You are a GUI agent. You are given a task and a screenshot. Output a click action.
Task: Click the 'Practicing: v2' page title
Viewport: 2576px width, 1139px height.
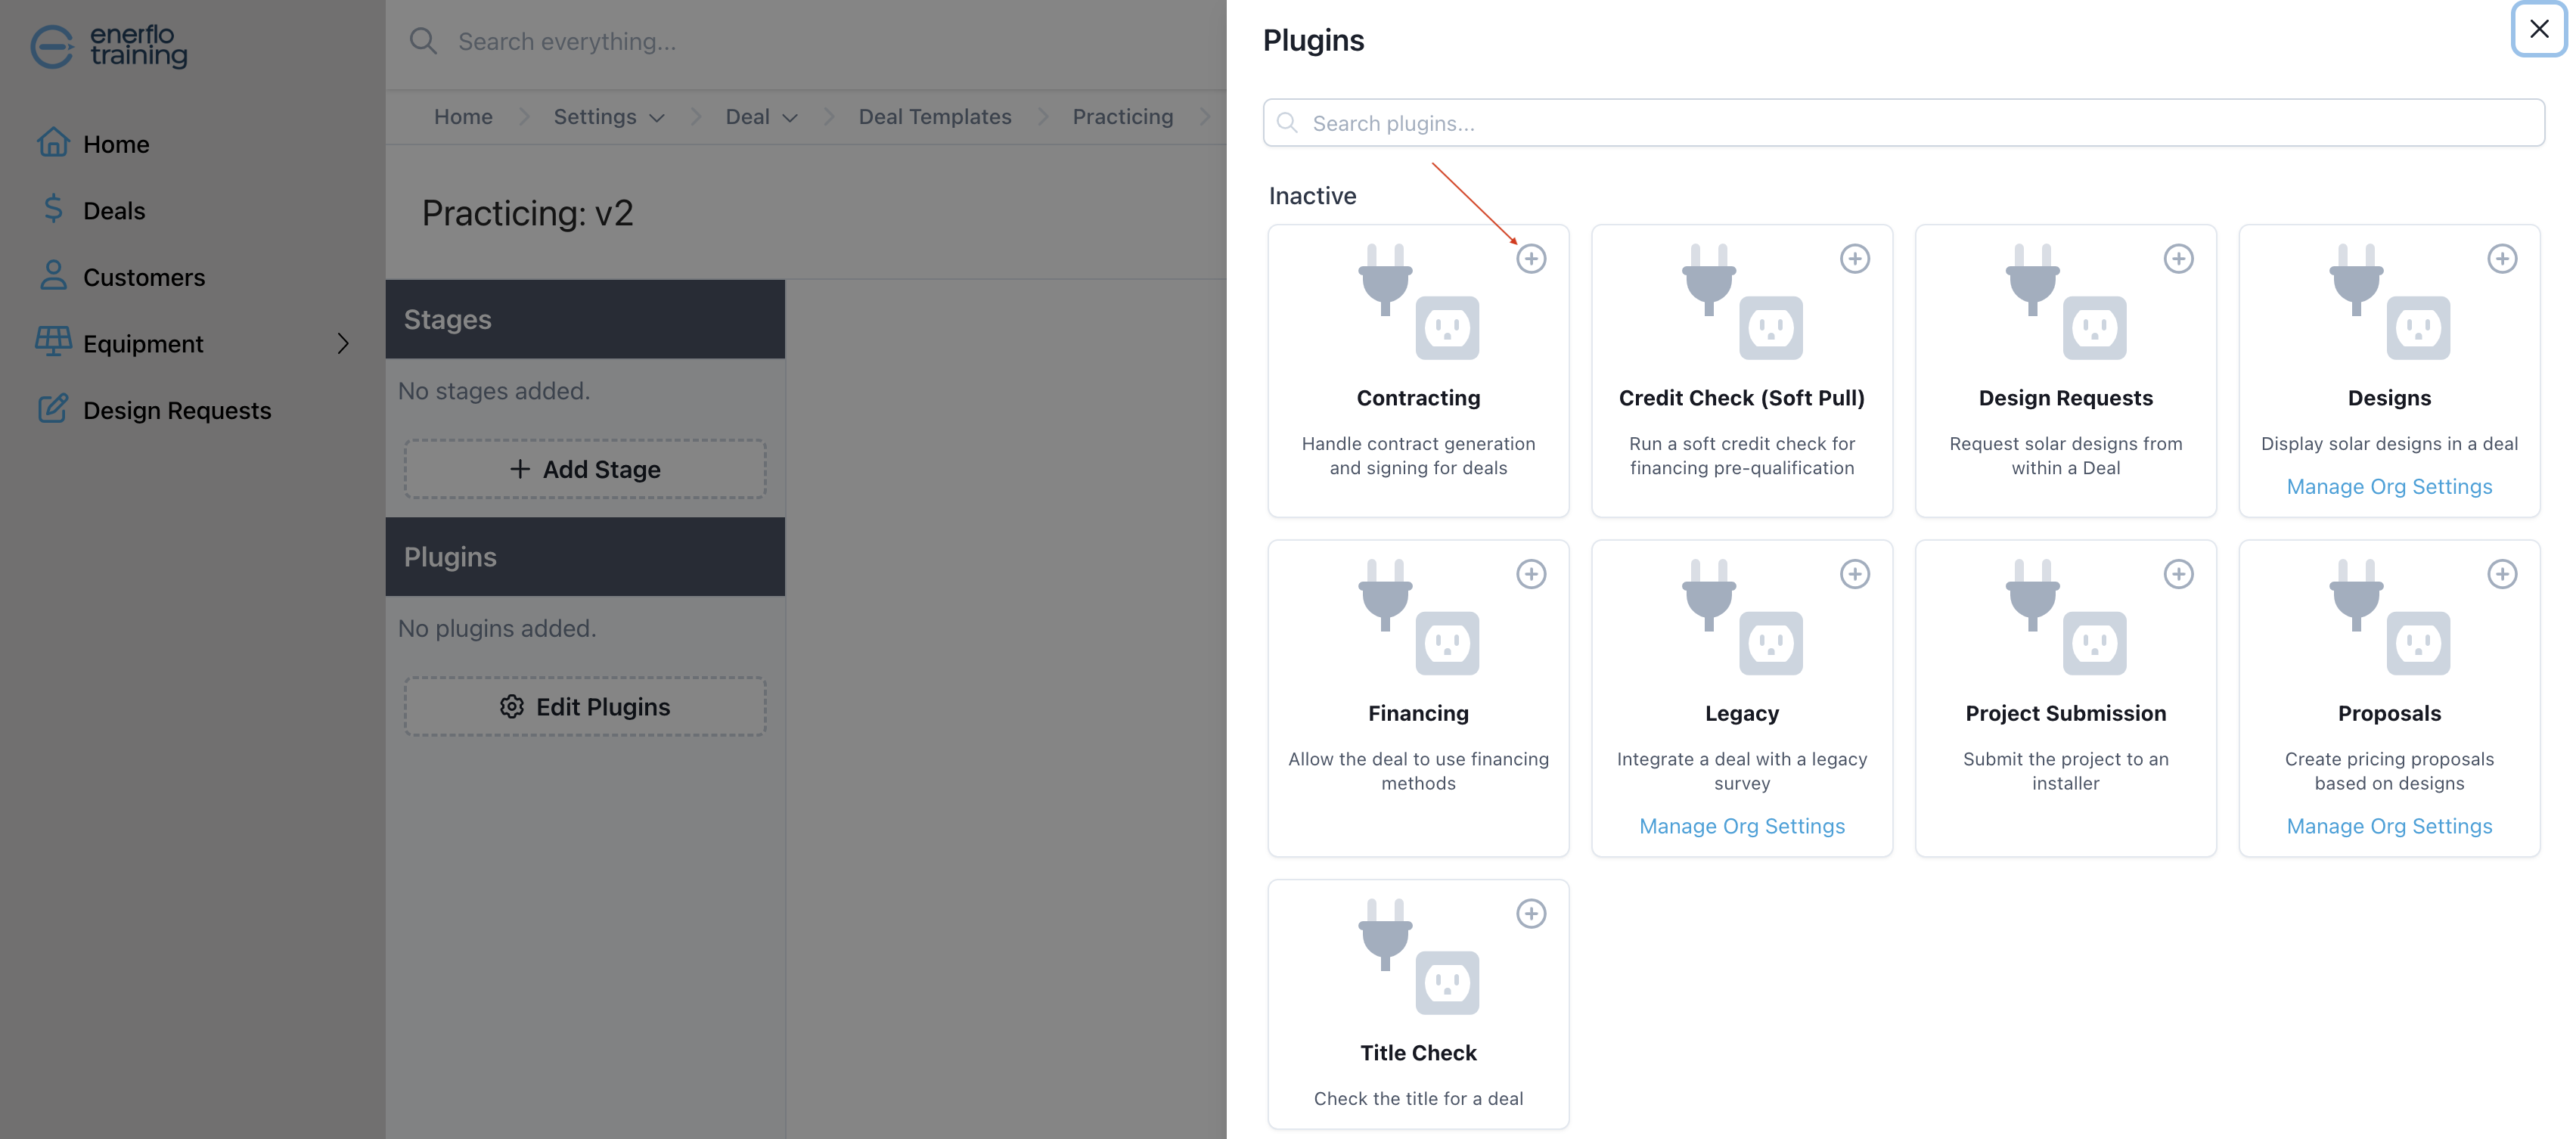527,213
